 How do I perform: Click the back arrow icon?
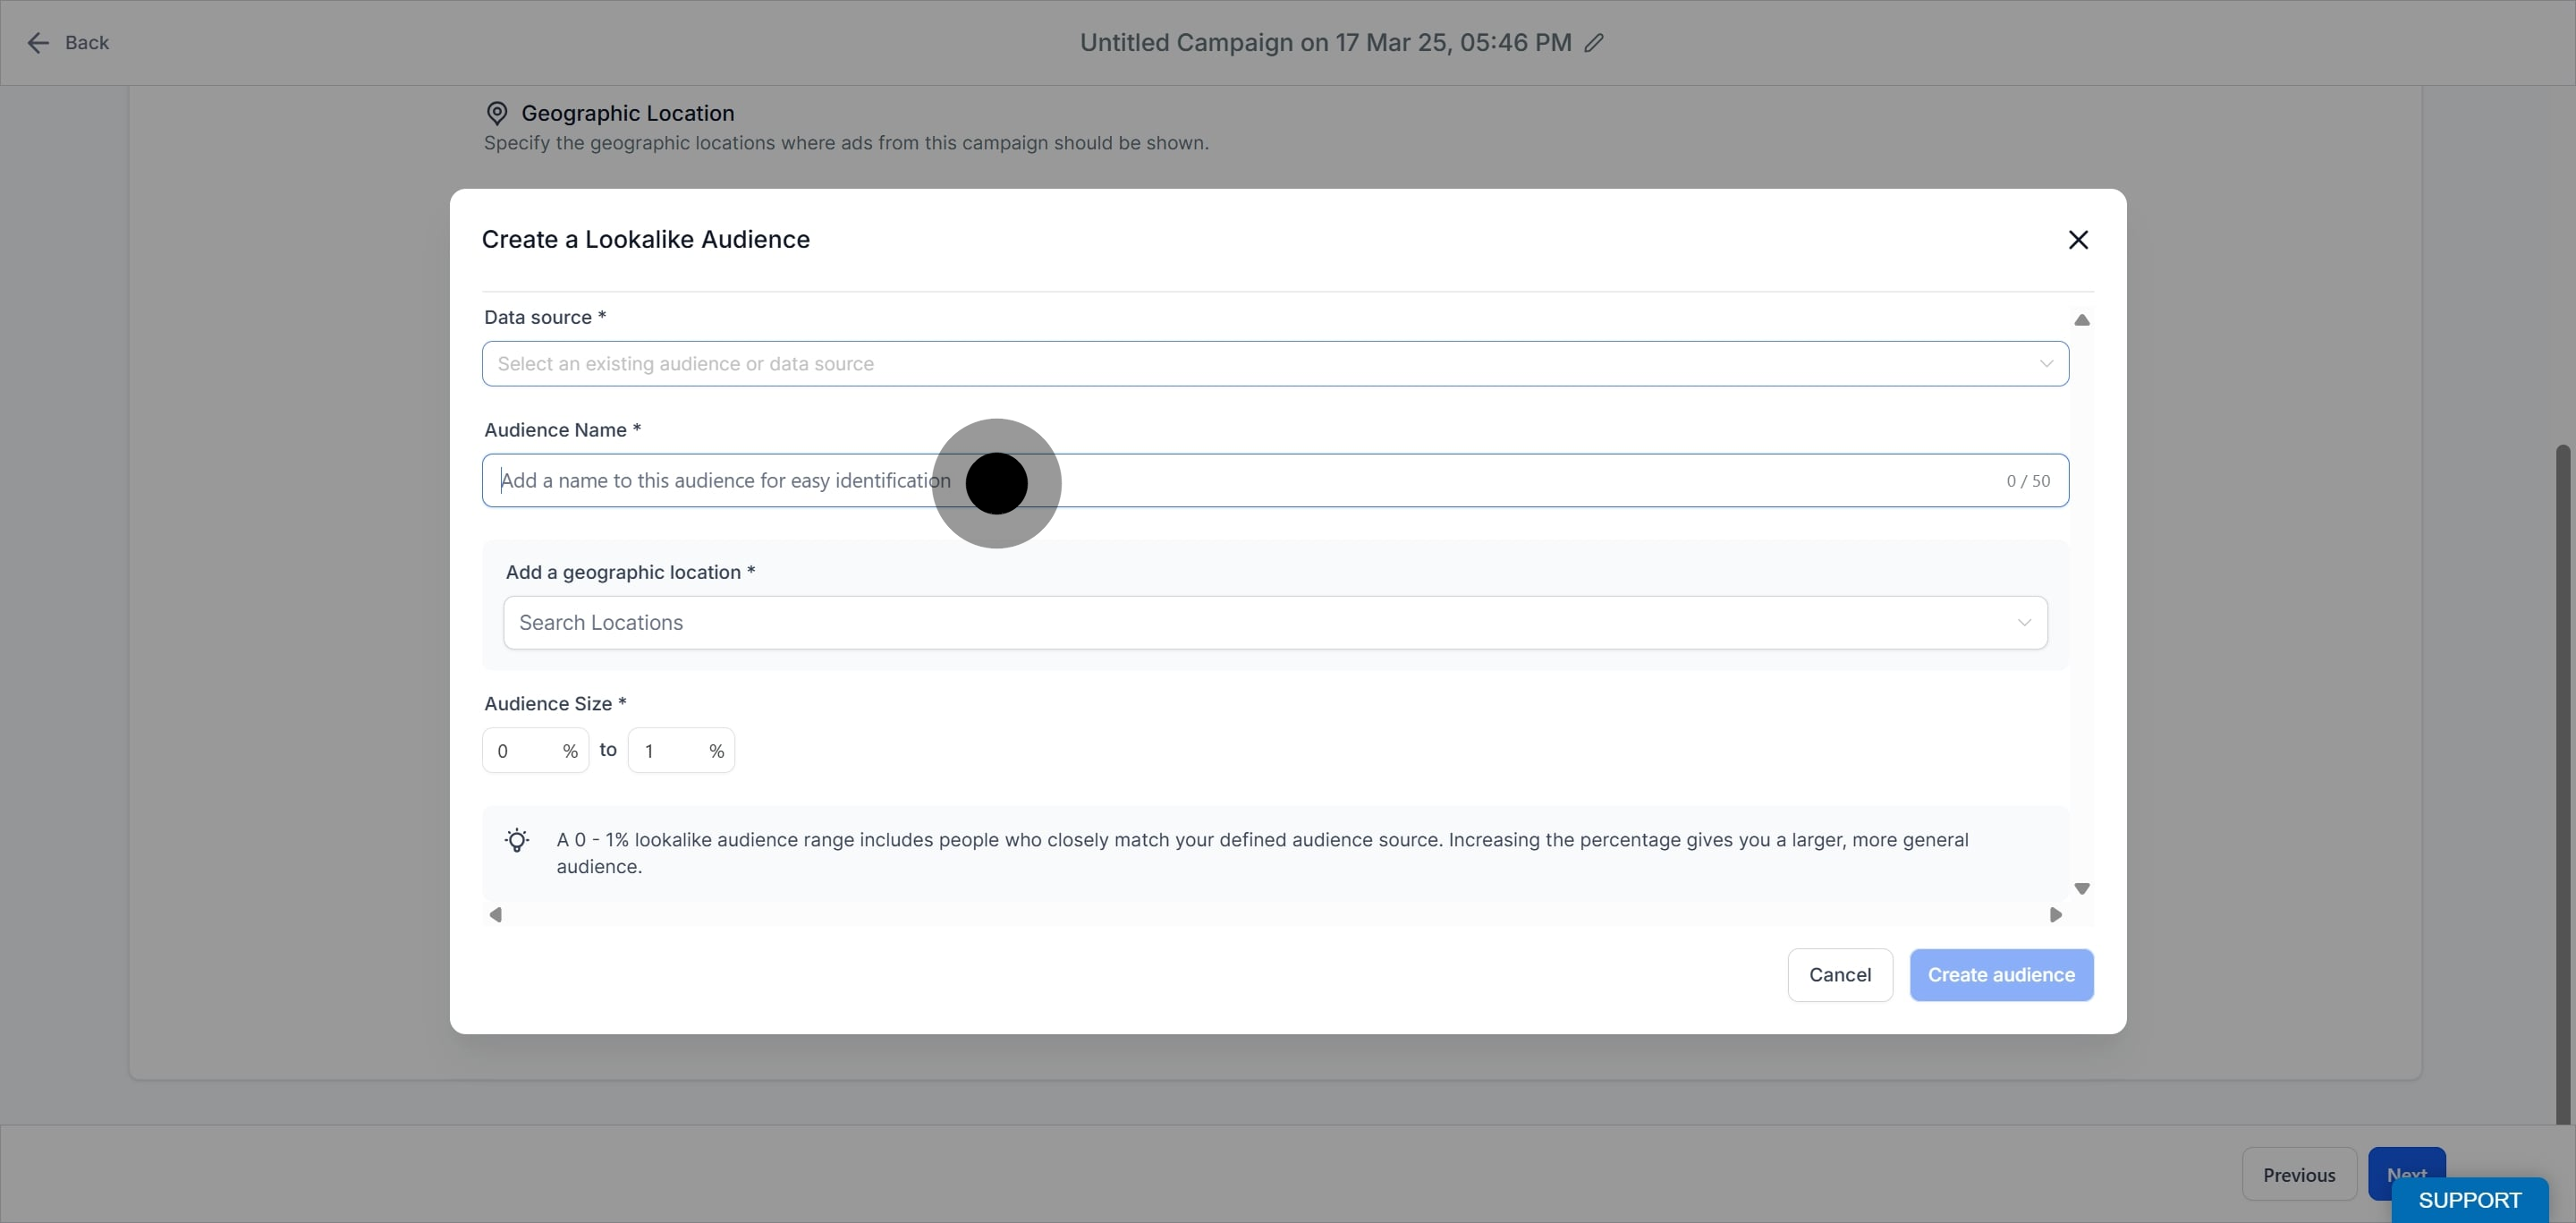[x=38, y=43]
